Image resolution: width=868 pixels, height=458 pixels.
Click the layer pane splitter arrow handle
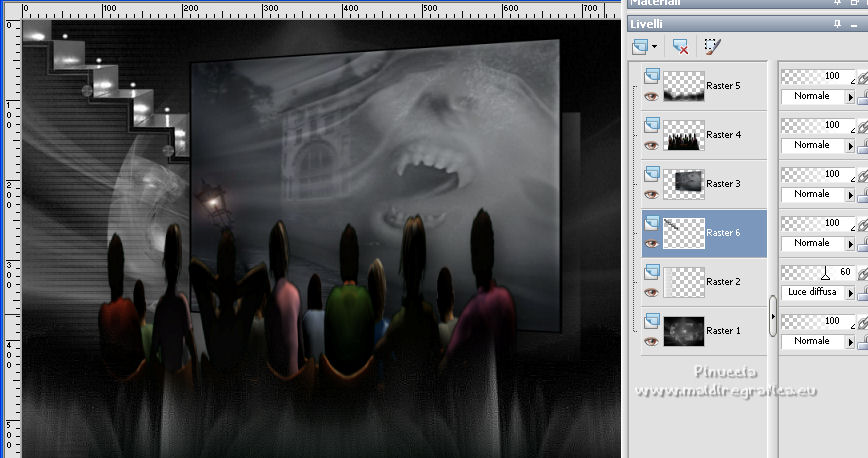point(773,316)
